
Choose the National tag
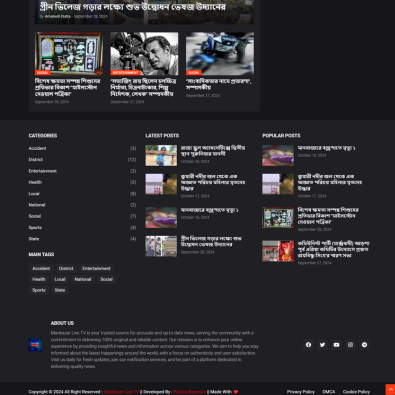tap(83, 279)
